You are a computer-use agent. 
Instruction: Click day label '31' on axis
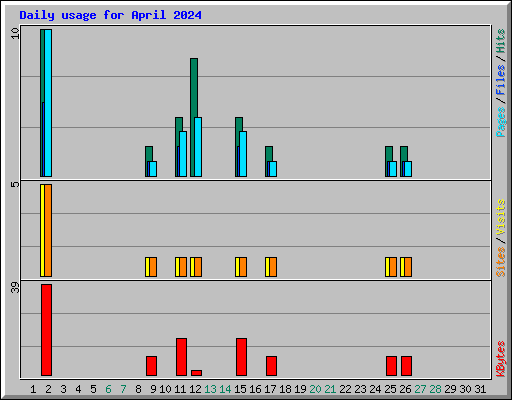coord(480,389)
